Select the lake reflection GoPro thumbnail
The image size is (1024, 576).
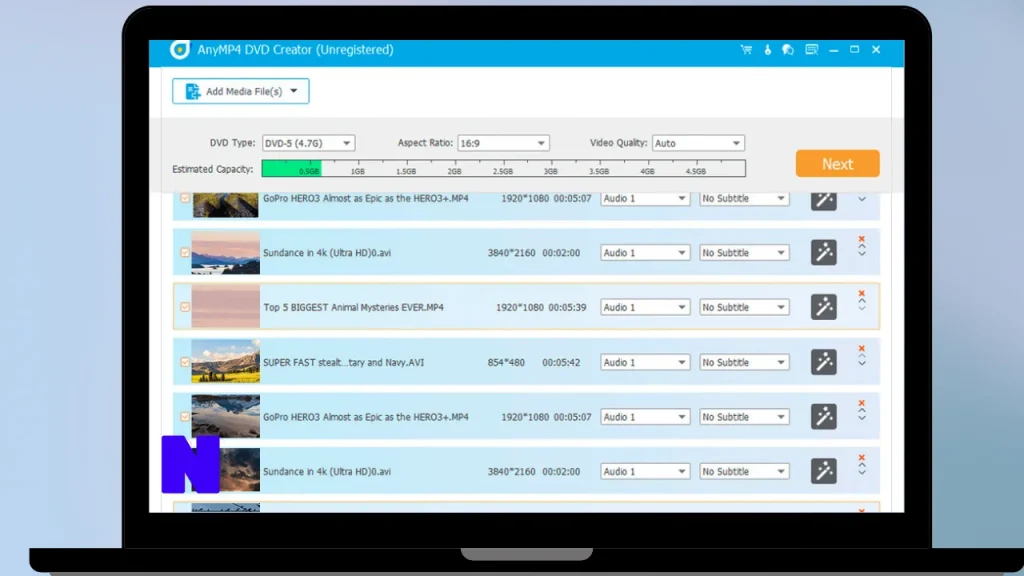pyautogui.click(x=225, y=416)
